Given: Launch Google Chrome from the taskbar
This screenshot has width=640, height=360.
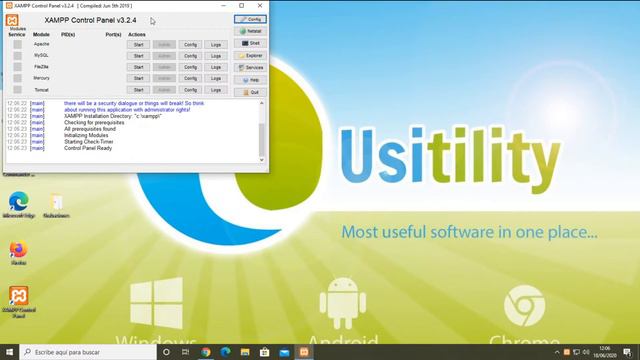Looking at the screenshot, I should click(x=205, y=352).
